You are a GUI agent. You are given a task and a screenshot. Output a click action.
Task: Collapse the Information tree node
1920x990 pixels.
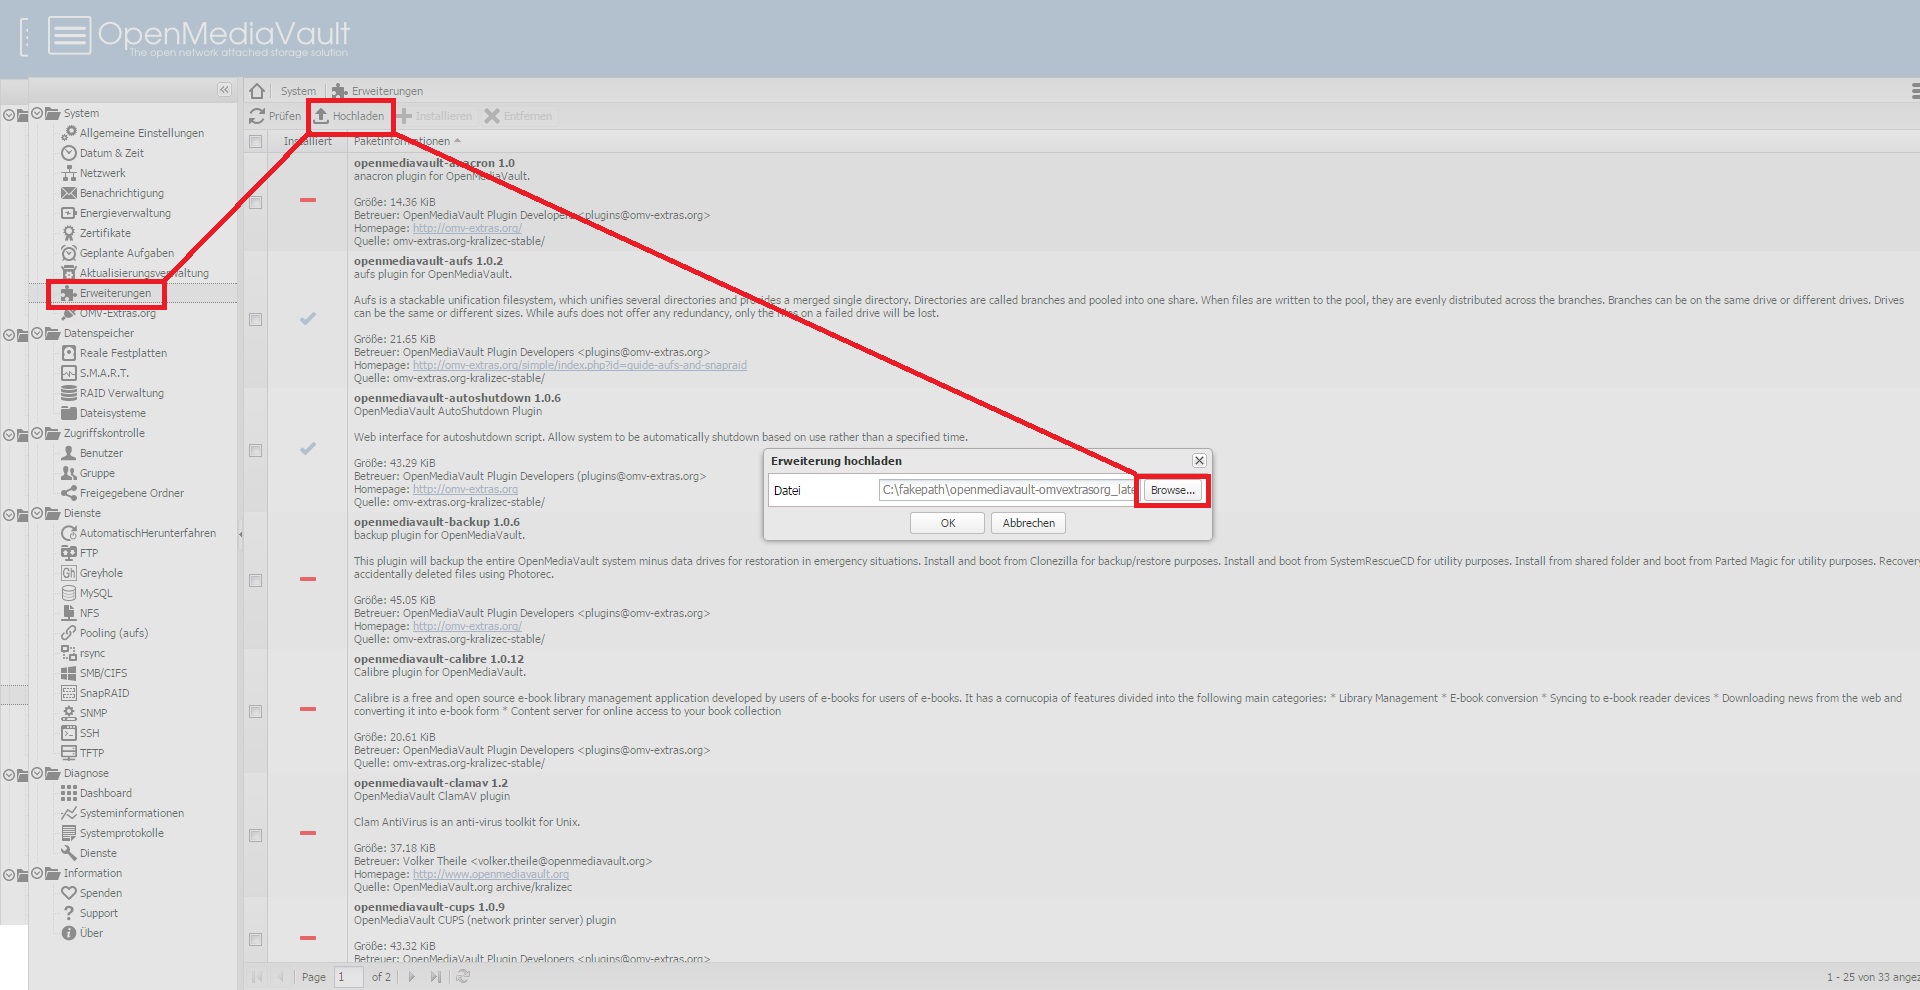pyautogui.click(x=37, y=873)
